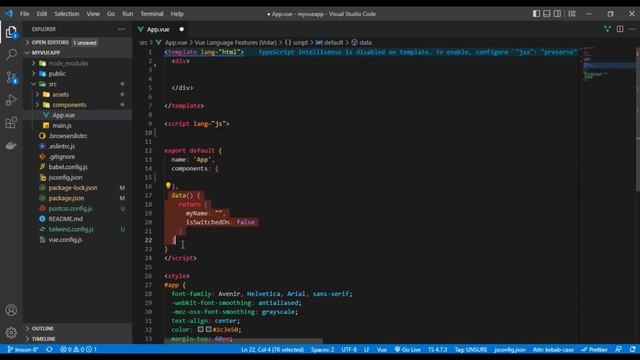This screenshot has height=360, width=640.
Task: Click the script breadcrumb item
Action: (297, 42)
